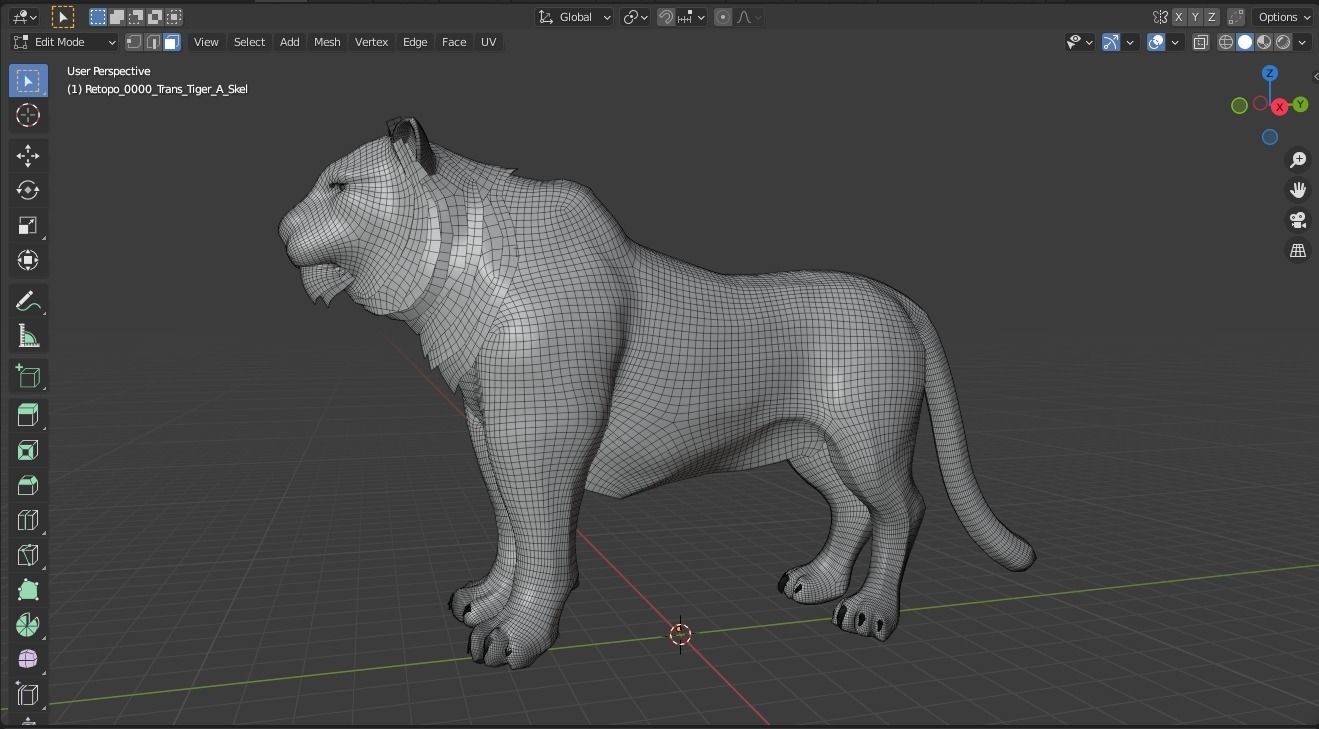Click the camera view button in the sidebar
The height and width of the screenshot is (729, 1319).
point(1297,220)
